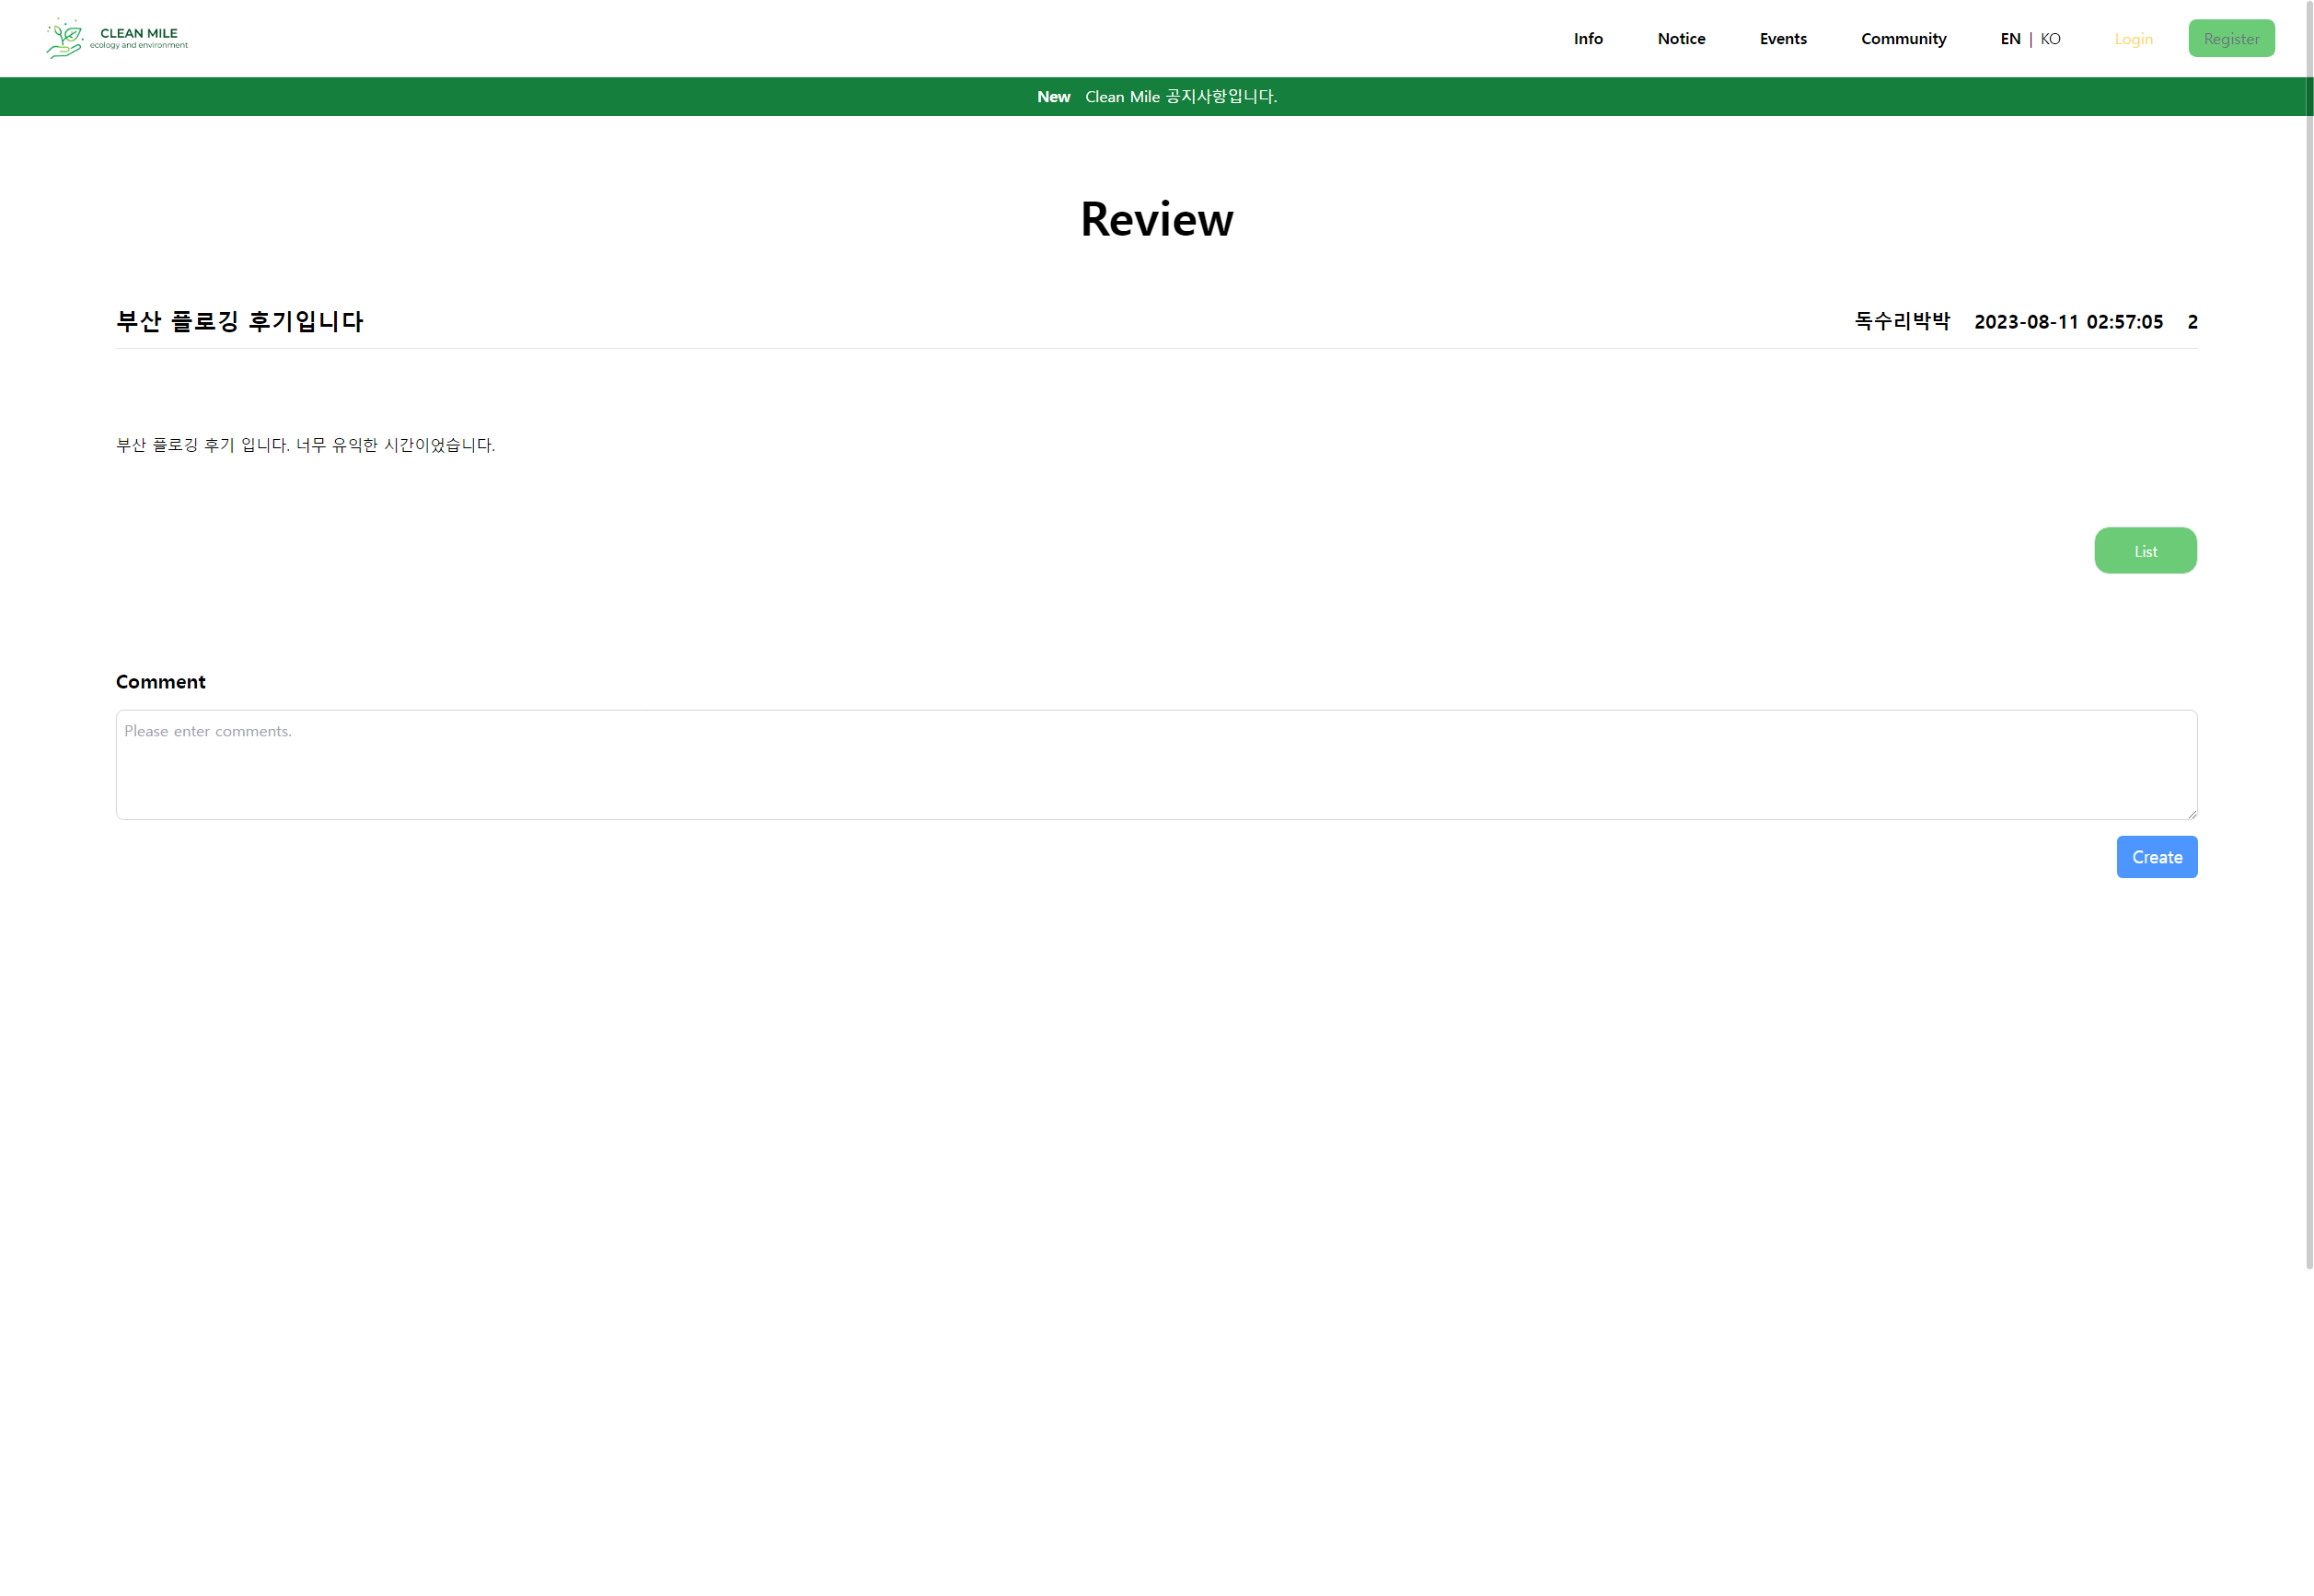Screen dimensions: 2314x1596
Task: Go back with the List button
Action: (x=2145, y=550)
